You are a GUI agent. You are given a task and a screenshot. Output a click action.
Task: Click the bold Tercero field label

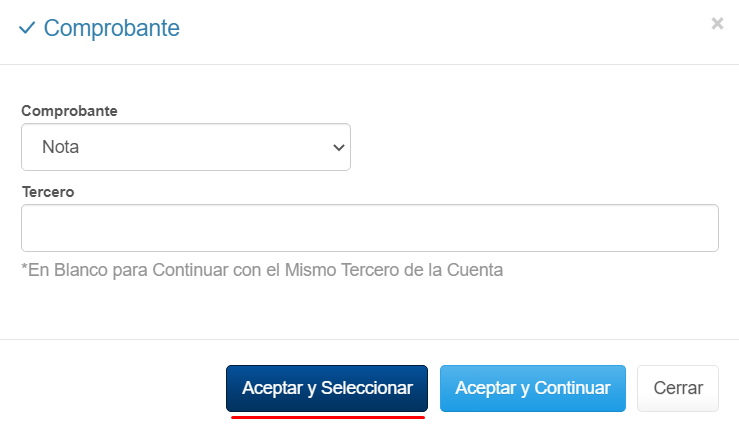(x=48, y=191)
